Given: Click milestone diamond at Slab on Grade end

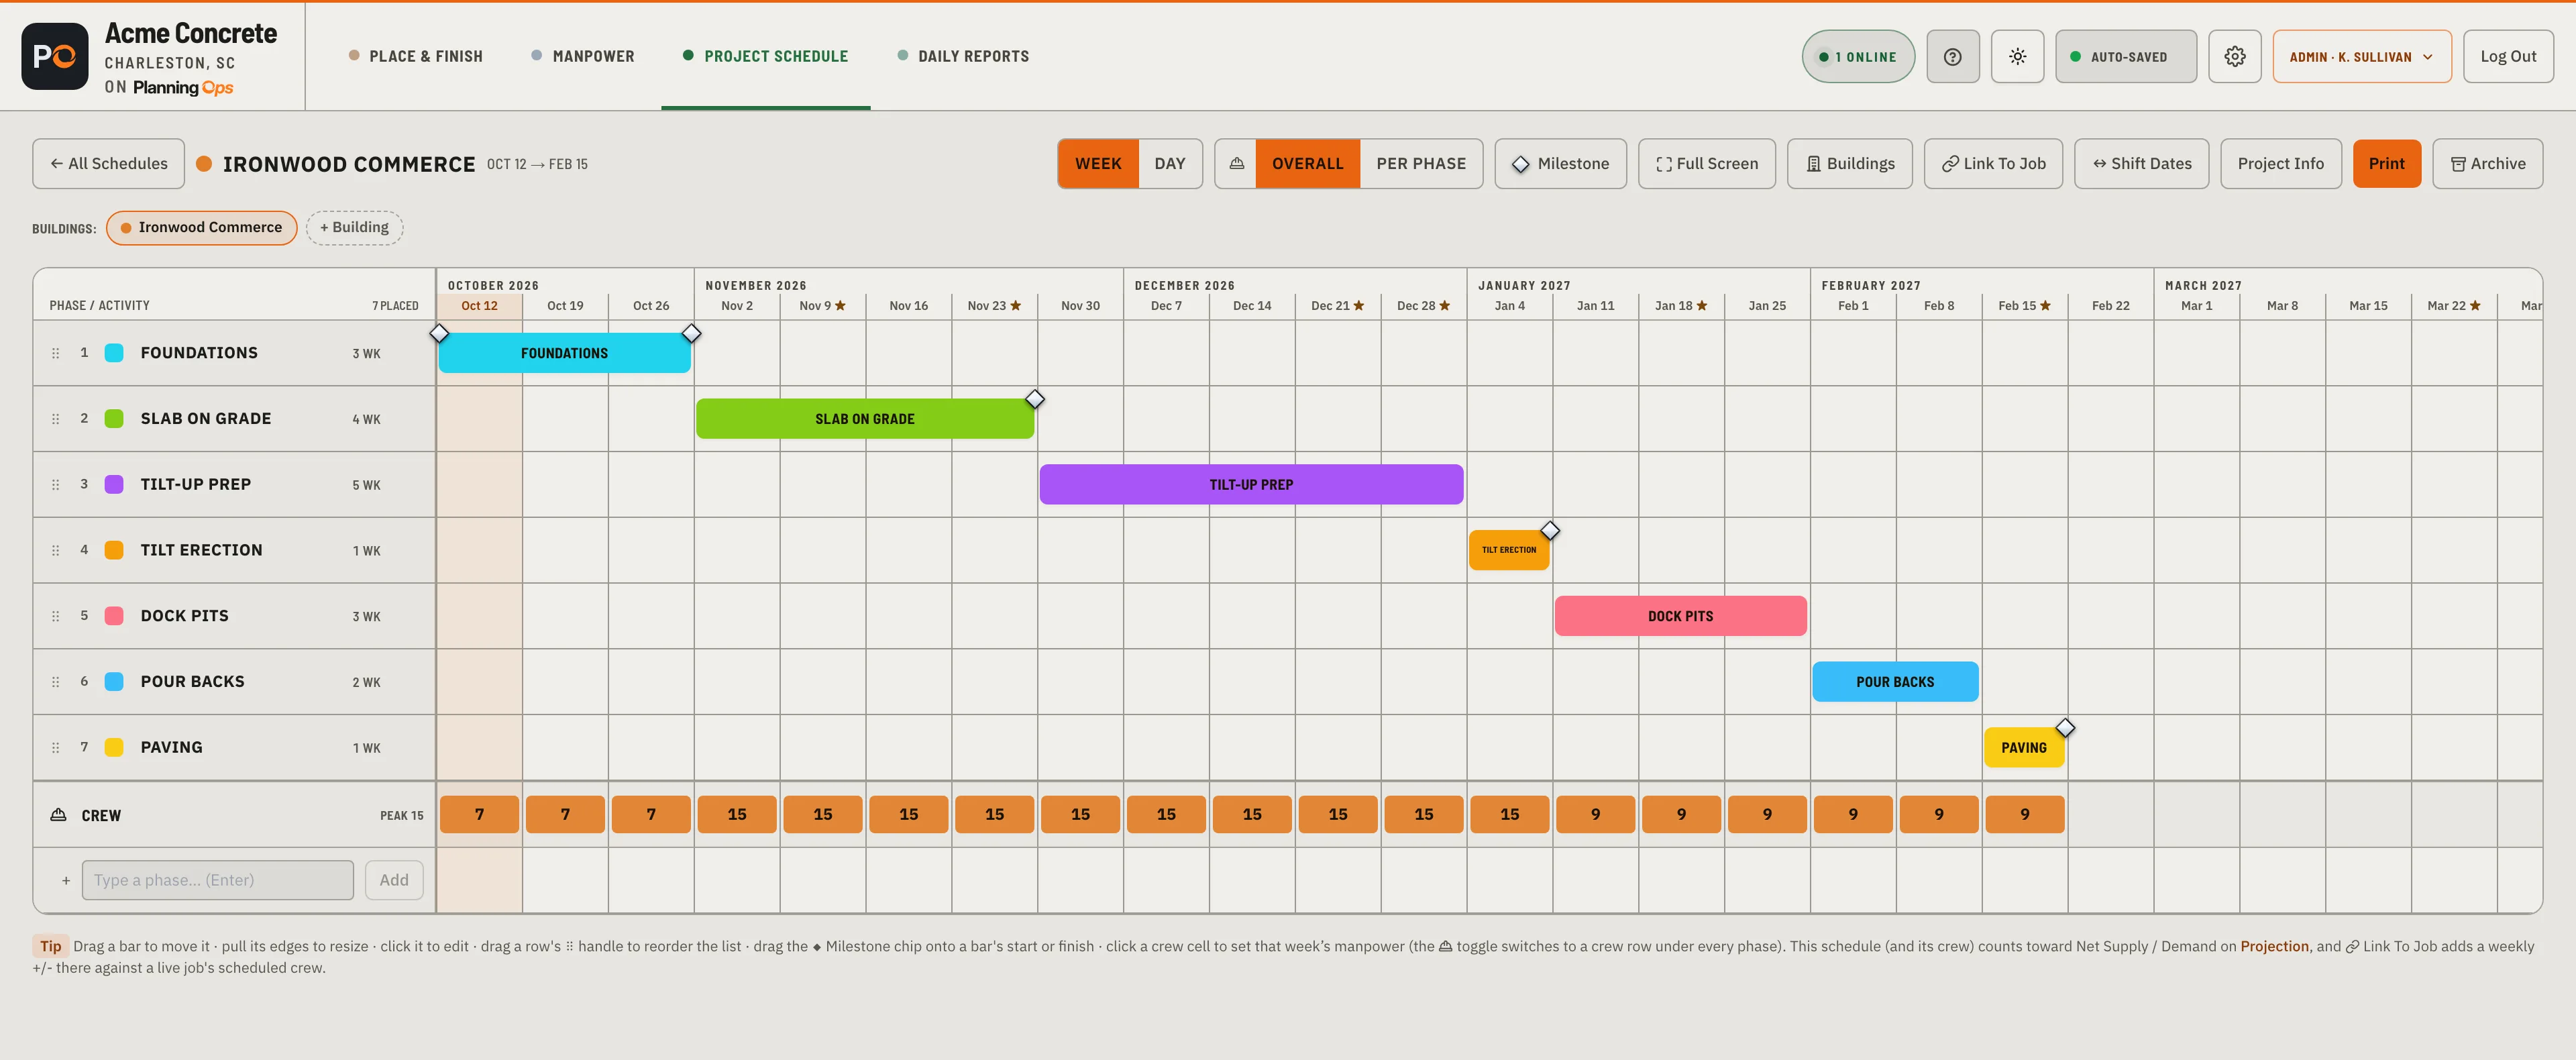Looking at the screenshot, I should (x=1035, y=399).
